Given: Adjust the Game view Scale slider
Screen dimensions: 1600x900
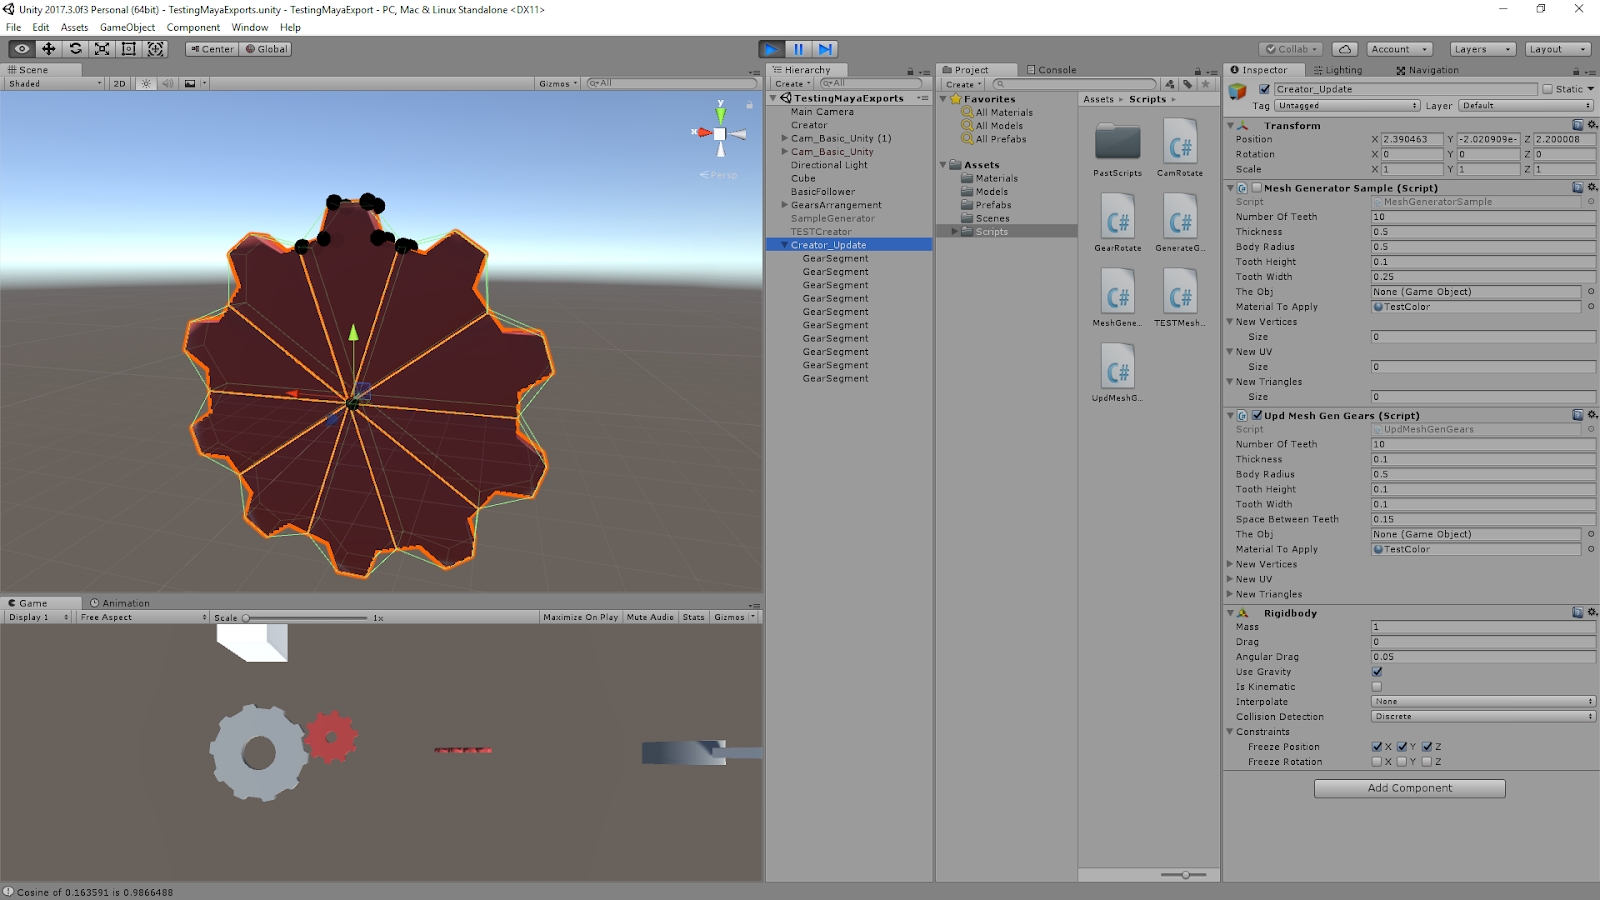Looking at the screenshot, I should tap(306, 618).
